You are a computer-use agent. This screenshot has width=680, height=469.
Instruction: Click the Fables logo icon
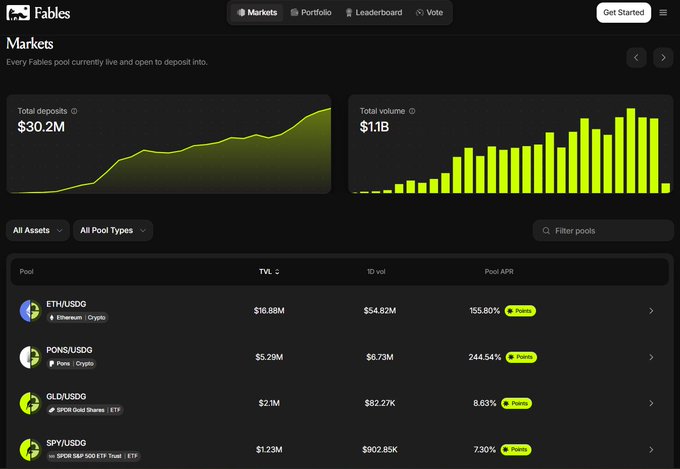coord(18,13)
